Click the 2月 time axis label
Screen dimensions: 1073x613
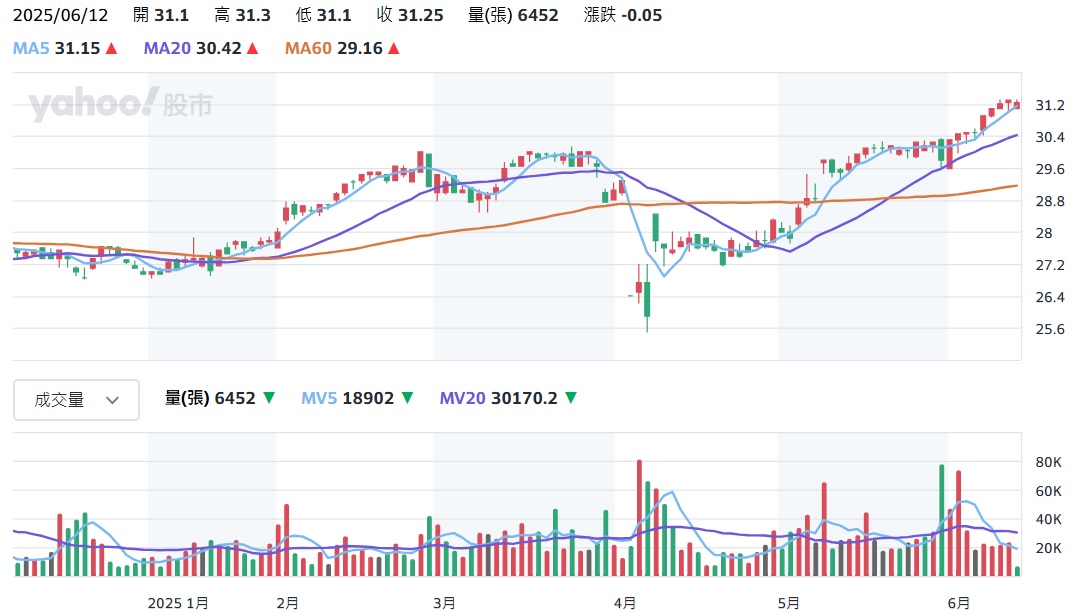point(287,603)
